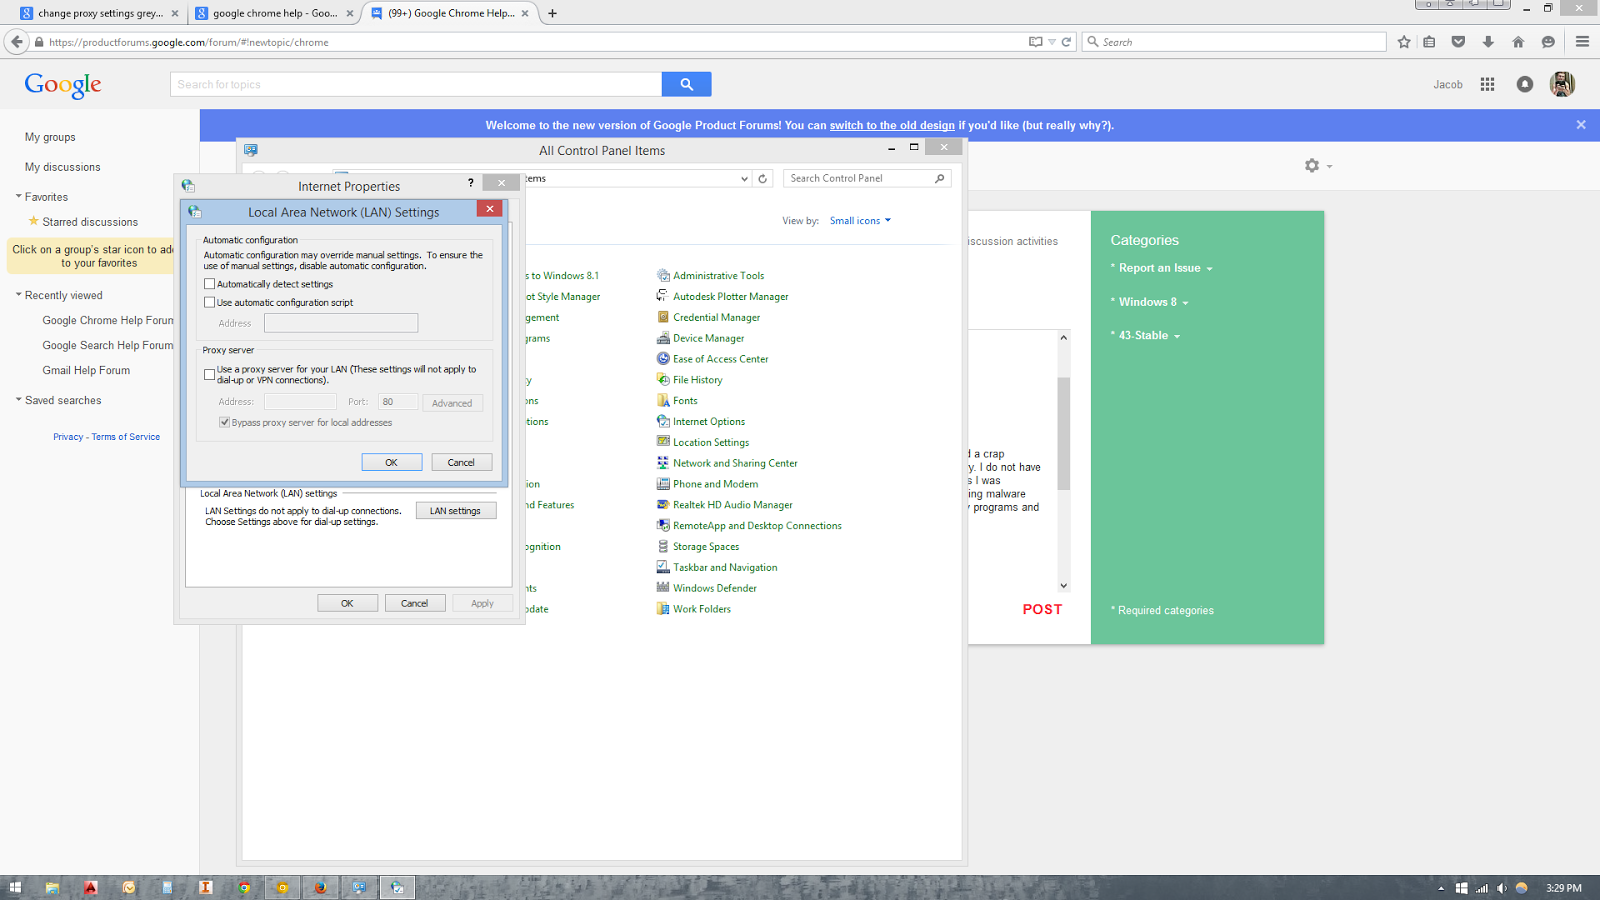
Task: Save page to Pocket
Action: (1458, 42)
